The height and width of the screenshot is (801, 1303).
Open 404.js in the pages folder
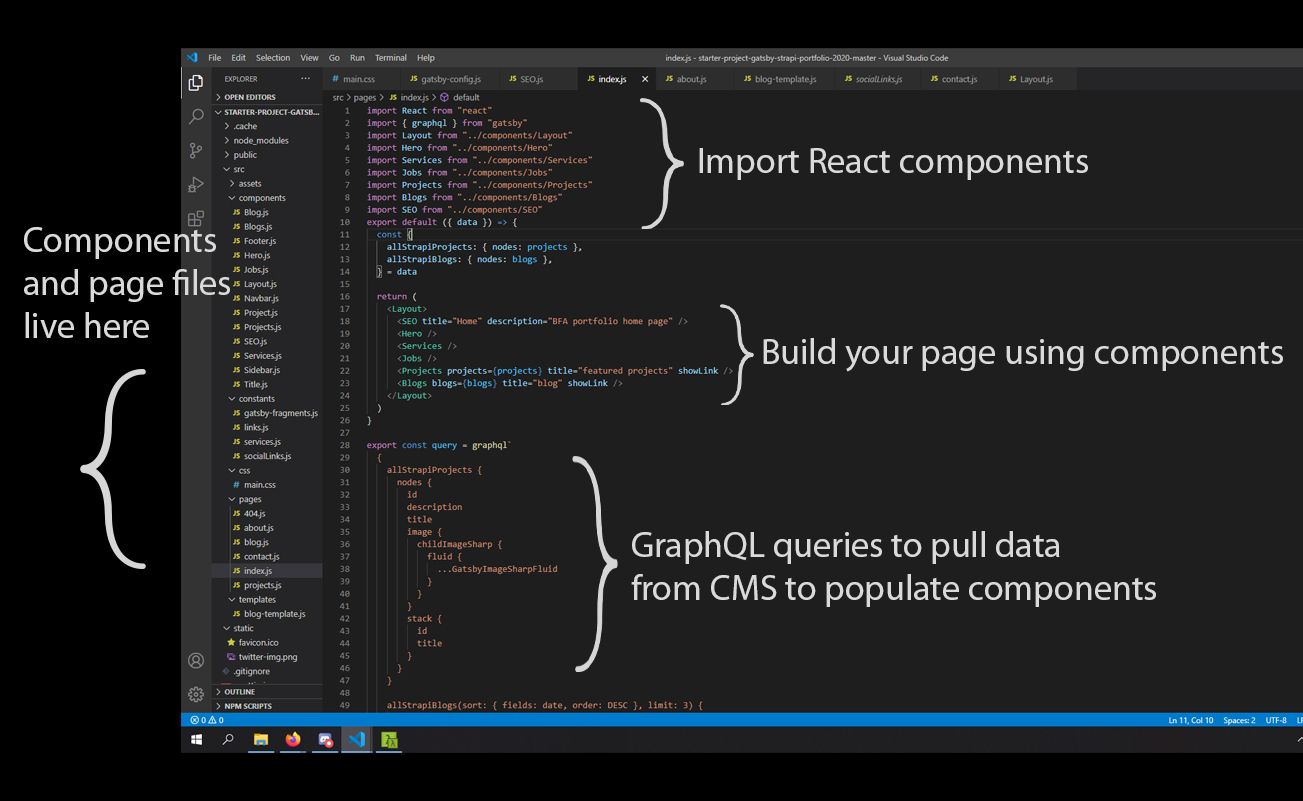(x=267, y=513)
